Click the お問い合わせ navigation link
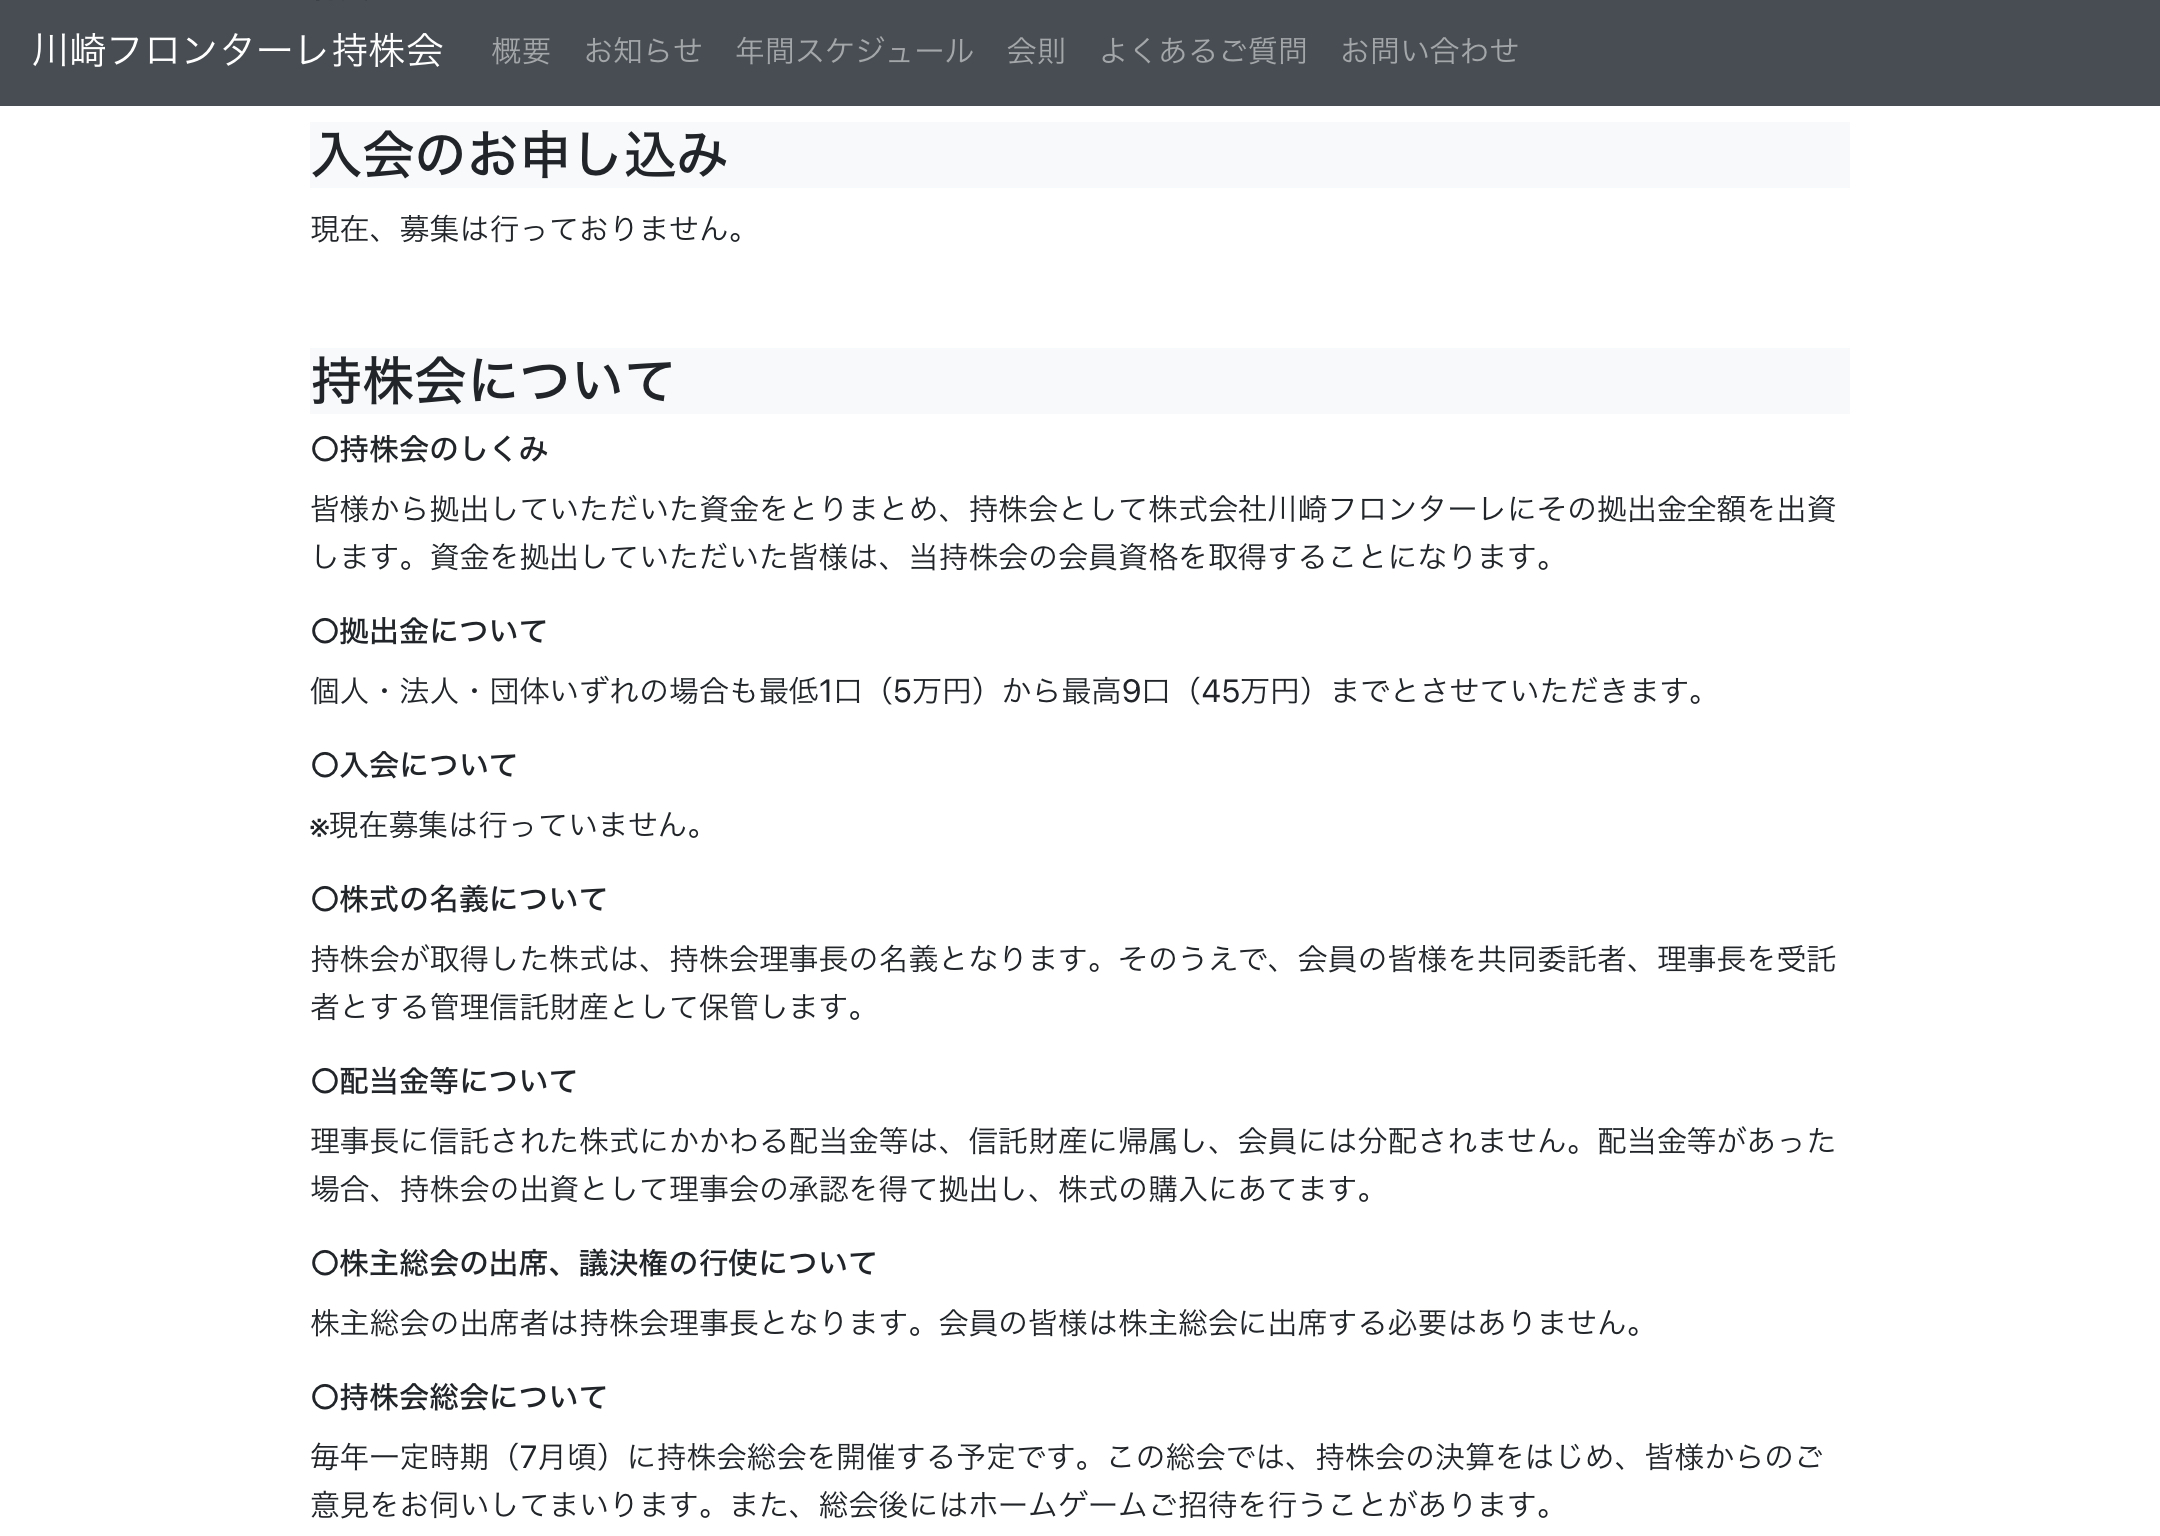Image resolution: width=2160 pixels, height=1536 pixels. tap(1429, 51)
